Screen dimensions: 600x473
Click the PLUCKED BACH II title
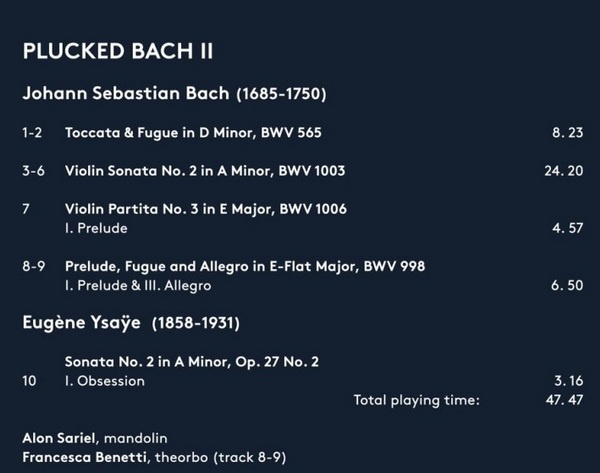click(118, 51)
